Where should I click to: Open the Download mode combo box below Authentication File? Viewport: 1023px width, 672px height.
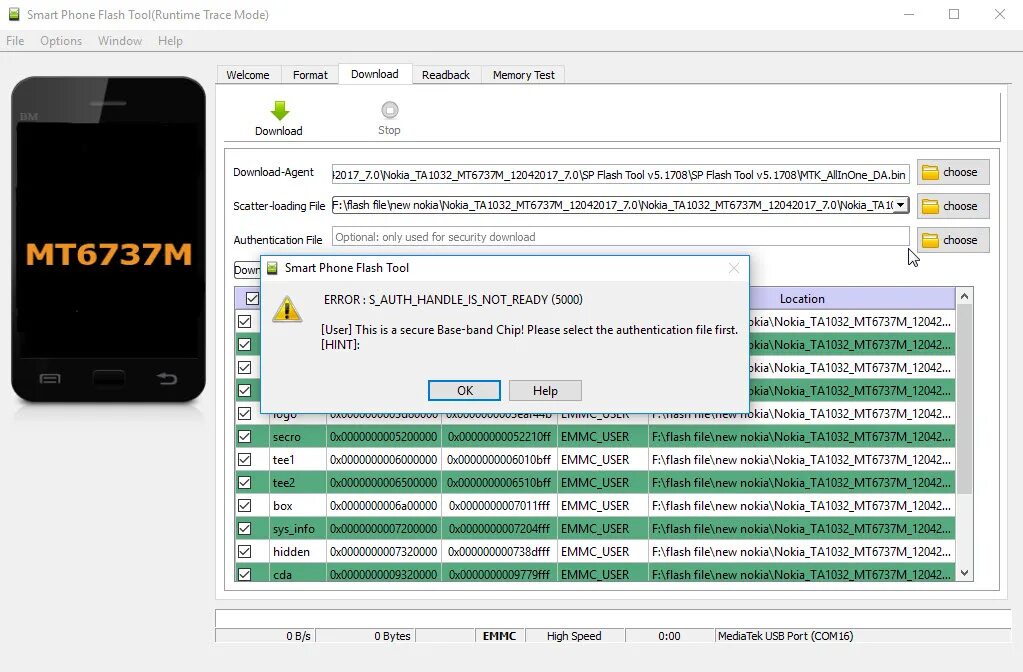(x=247, y=269)
